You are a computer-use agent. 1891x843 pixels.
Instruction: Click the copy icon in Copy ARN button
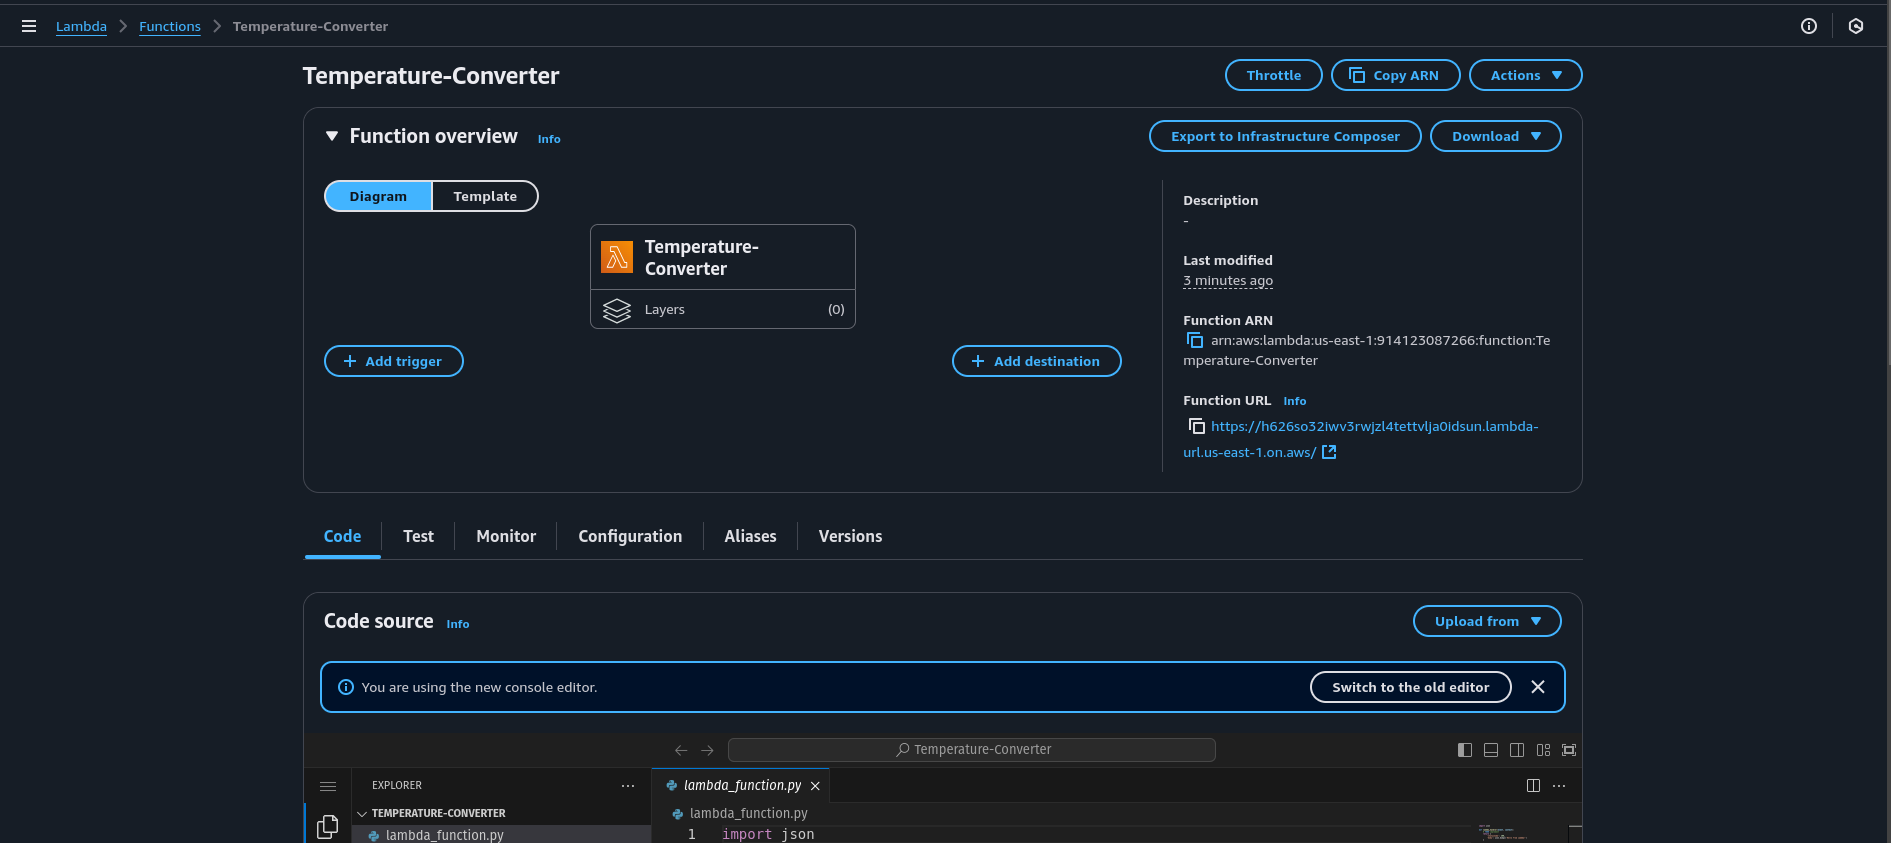[1357, 75]
